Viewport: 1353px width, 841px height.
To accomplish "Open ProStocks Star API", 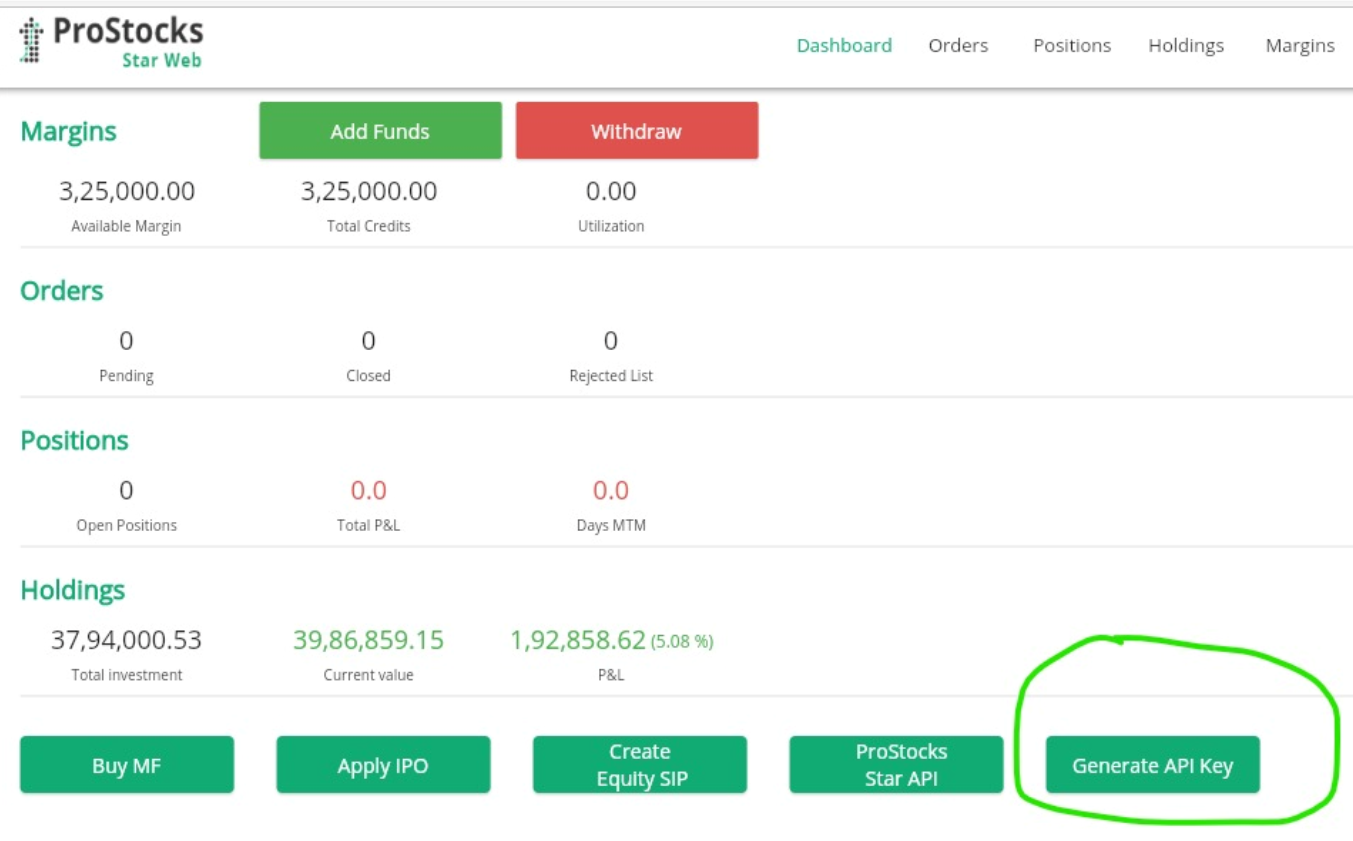I will [896, 765].
